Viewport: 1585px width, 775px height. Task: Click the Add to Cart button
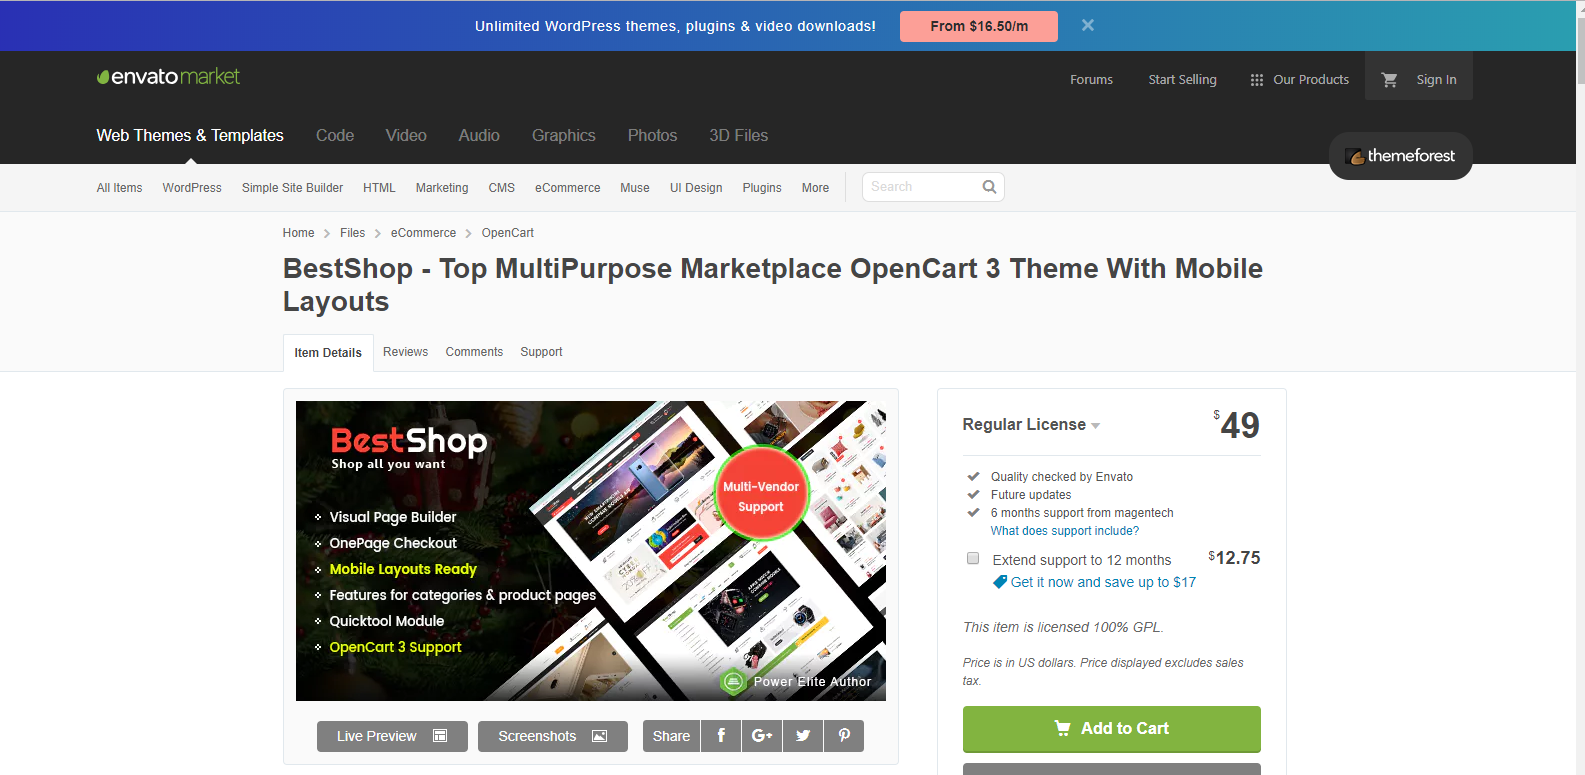coord(1111,729)
